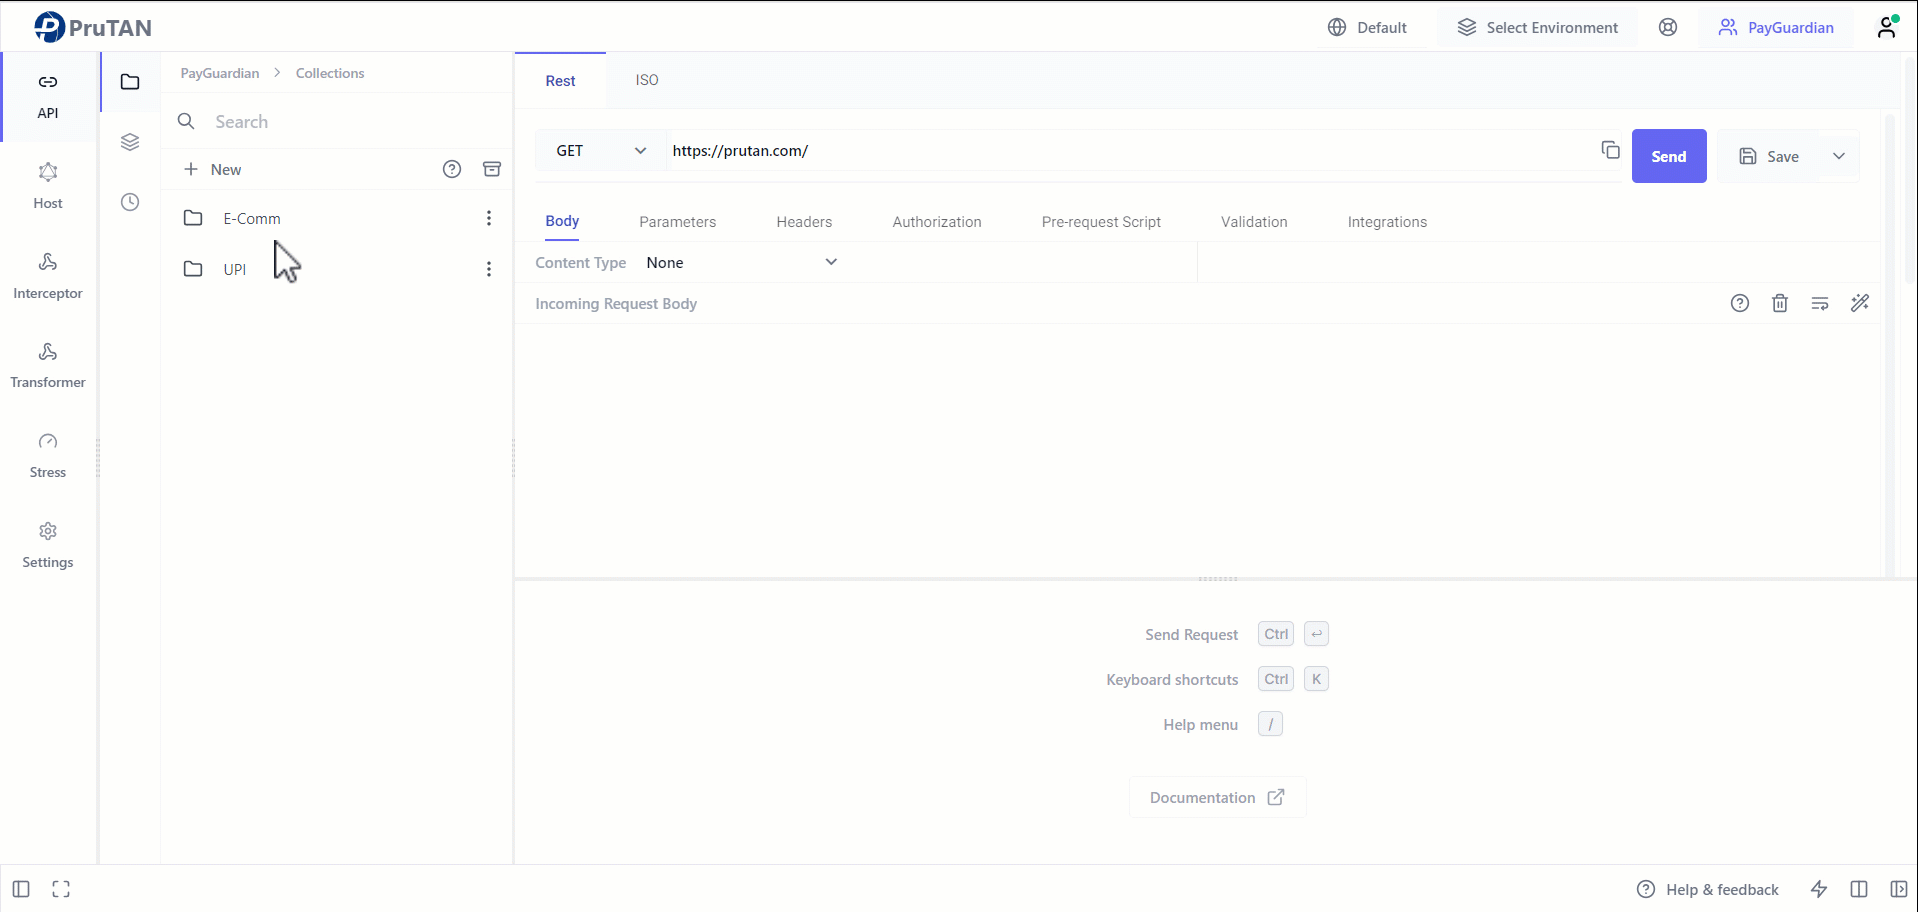Viewport: 1918px width, 912px height.
Task: Create a New collection
Action: tap(212, 169)
